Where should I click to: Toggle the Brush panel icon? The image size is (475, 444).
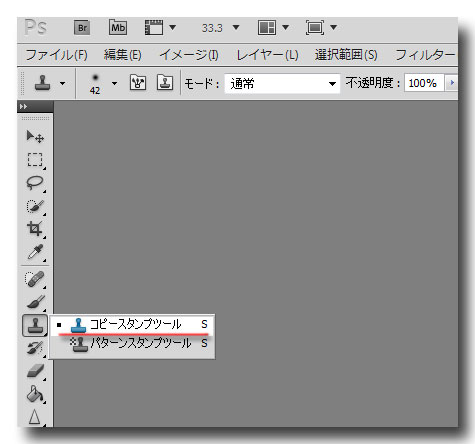coord(138,83)
